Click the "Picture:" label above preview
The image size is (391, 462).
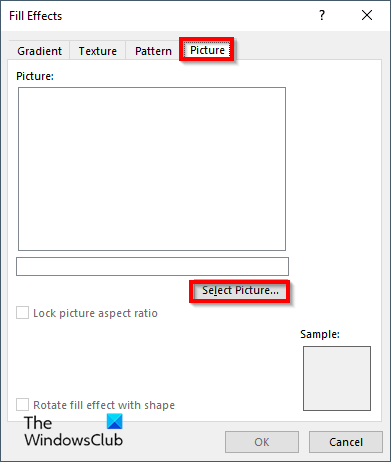click(x=35, y=76)
